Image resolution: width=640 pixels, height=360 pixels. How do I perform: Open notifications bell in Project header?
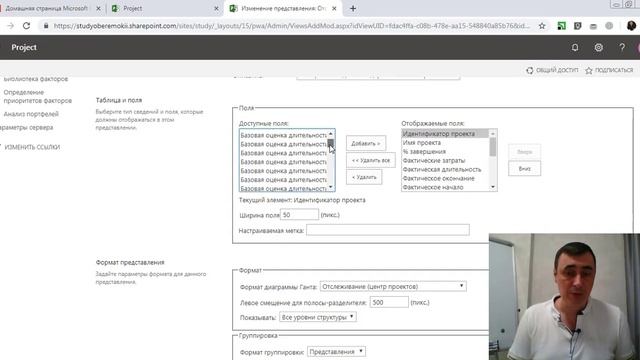(575, 47)
